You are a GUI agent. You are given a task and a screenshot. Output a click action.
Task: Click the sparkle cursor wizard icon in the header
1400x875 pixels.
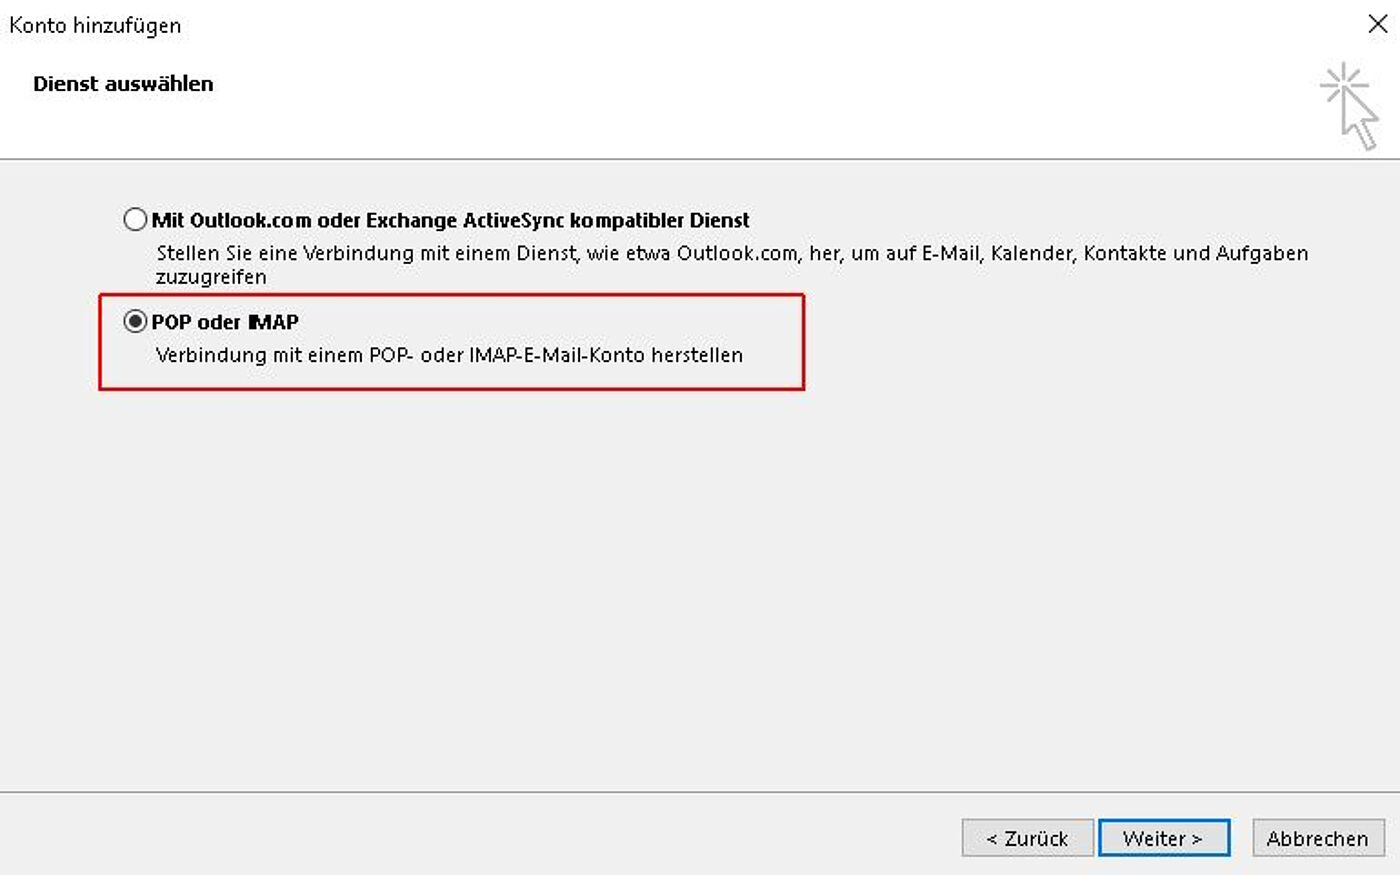[1350, 106]
